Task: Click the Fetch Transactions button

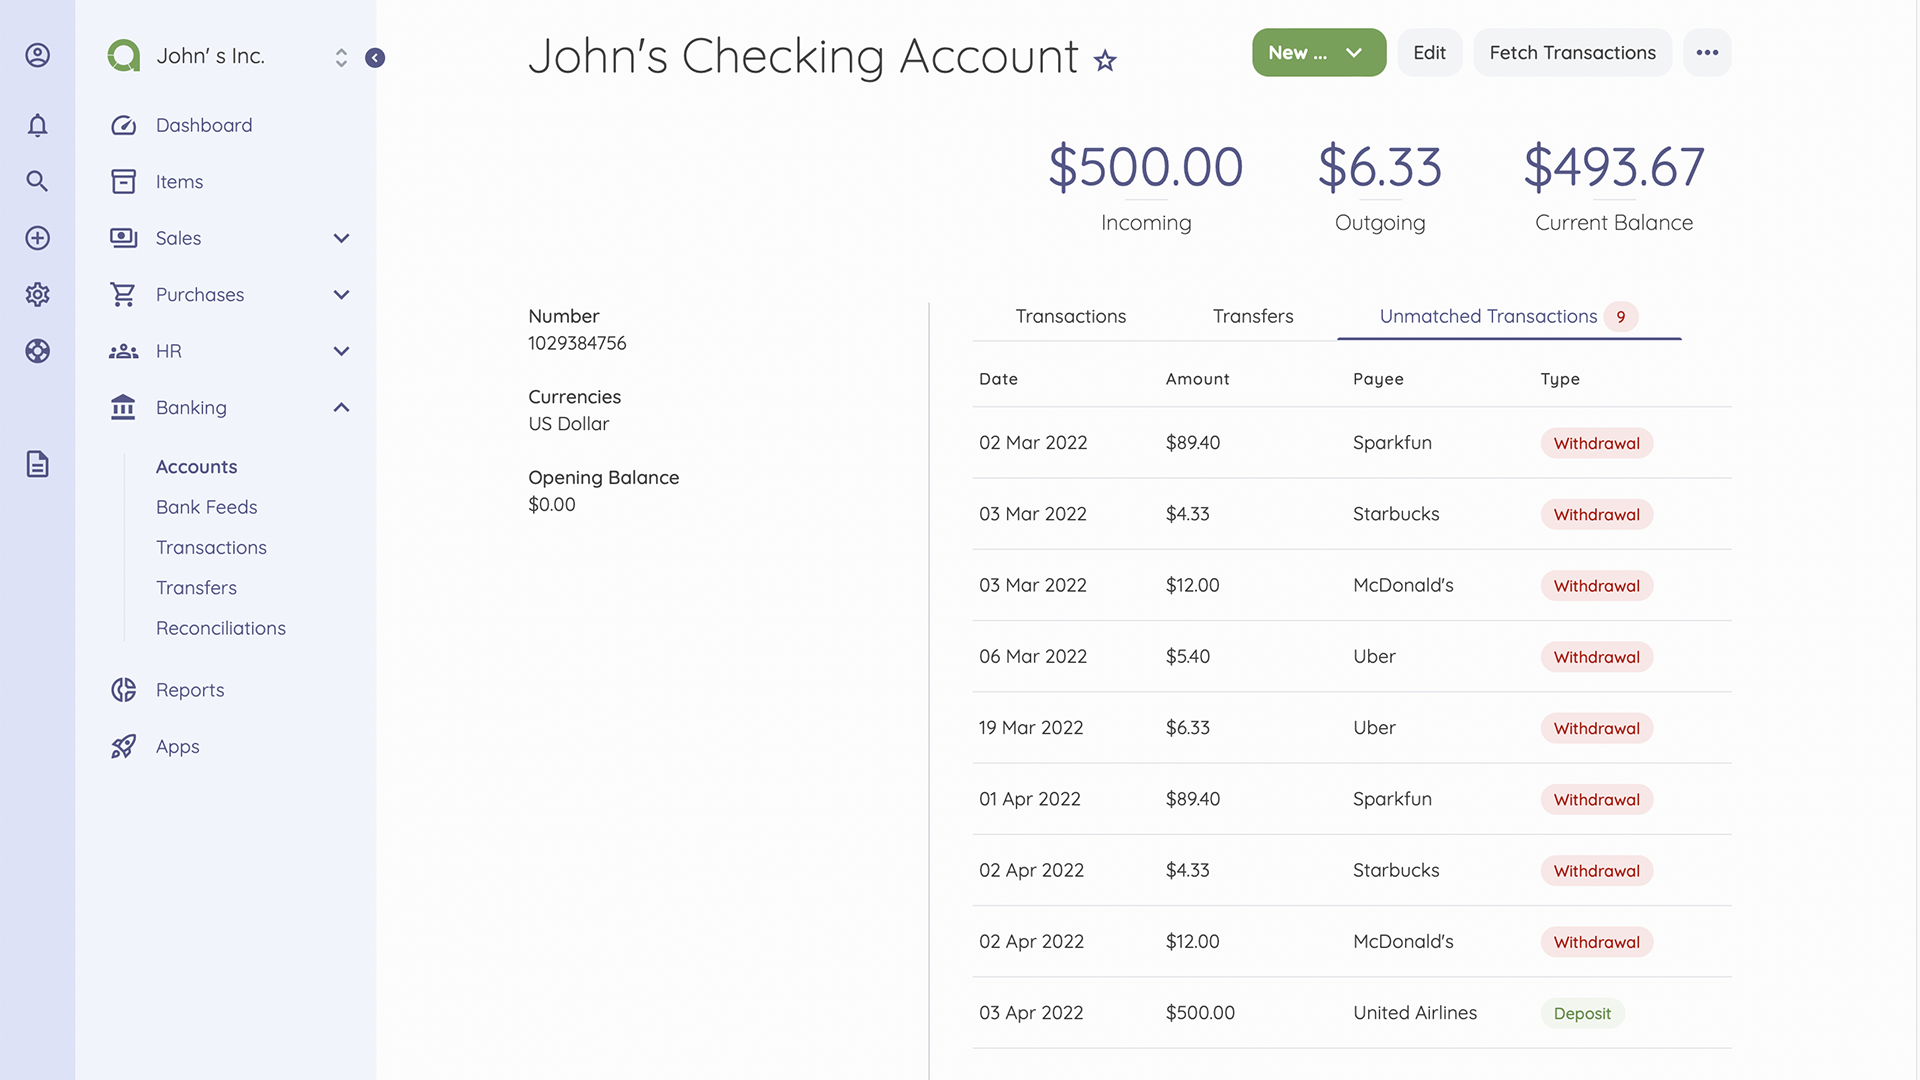Action: click(1572, 53)
